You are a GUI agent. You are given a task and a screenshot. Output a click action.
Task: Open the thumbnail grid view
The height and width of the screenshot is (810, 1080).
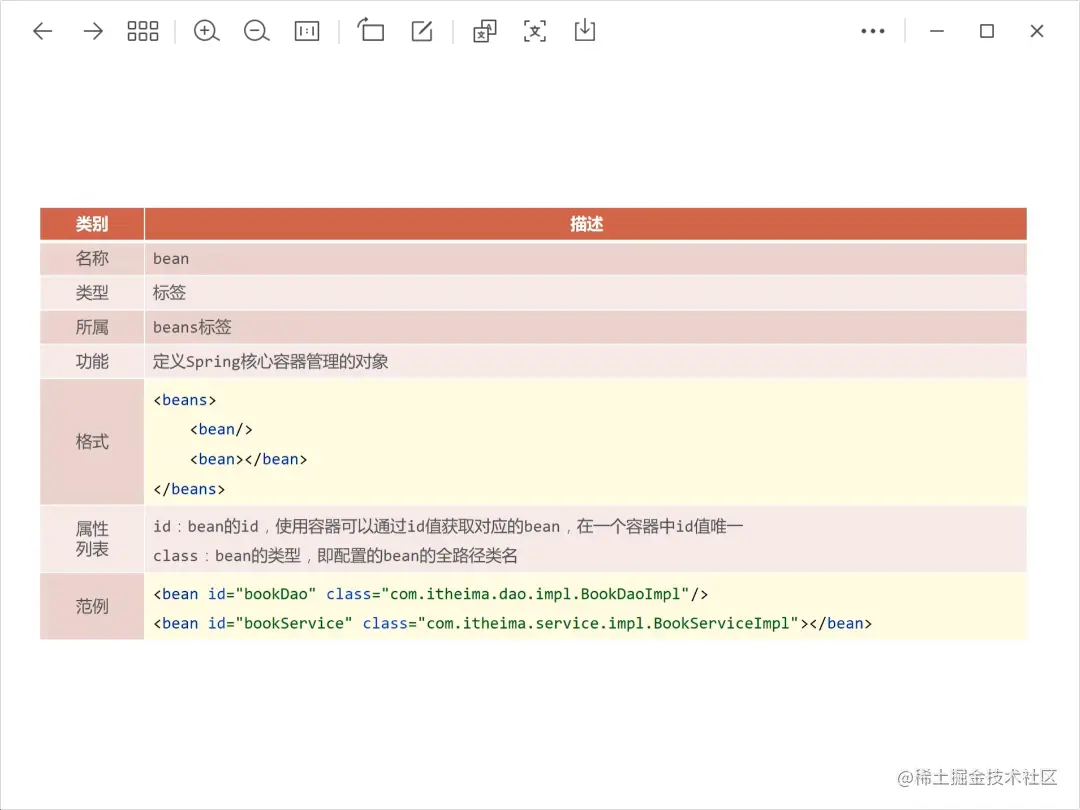[143, 31]
